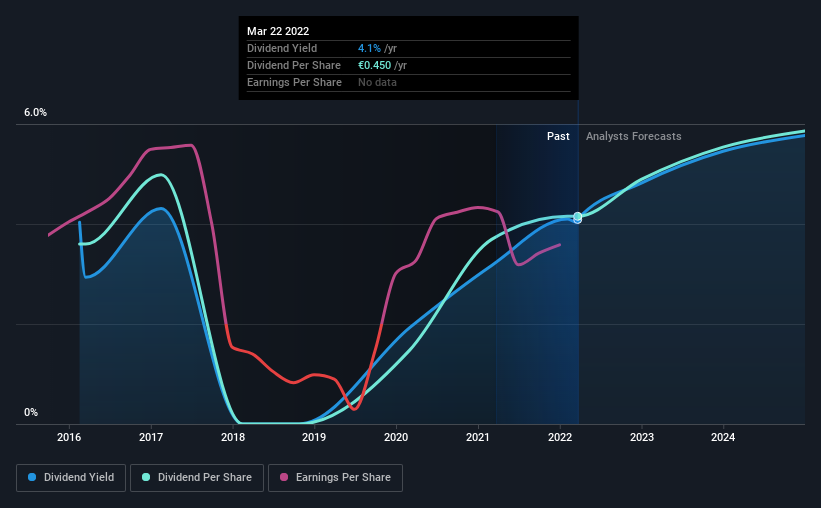Click the 2020 x-axis year label

[396, 437]
